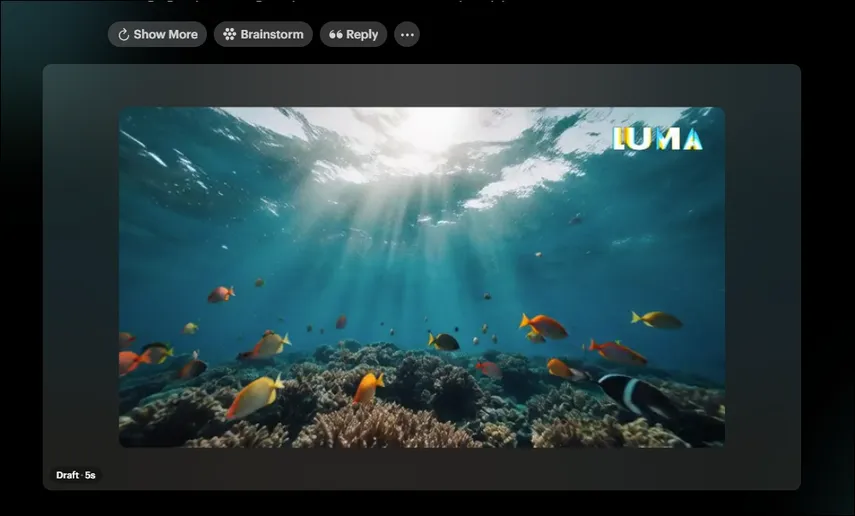Screen dimensions: 855x516
Task: Open the three-dots more options menu
Action: pyautogui.click(x=407, y=34)
